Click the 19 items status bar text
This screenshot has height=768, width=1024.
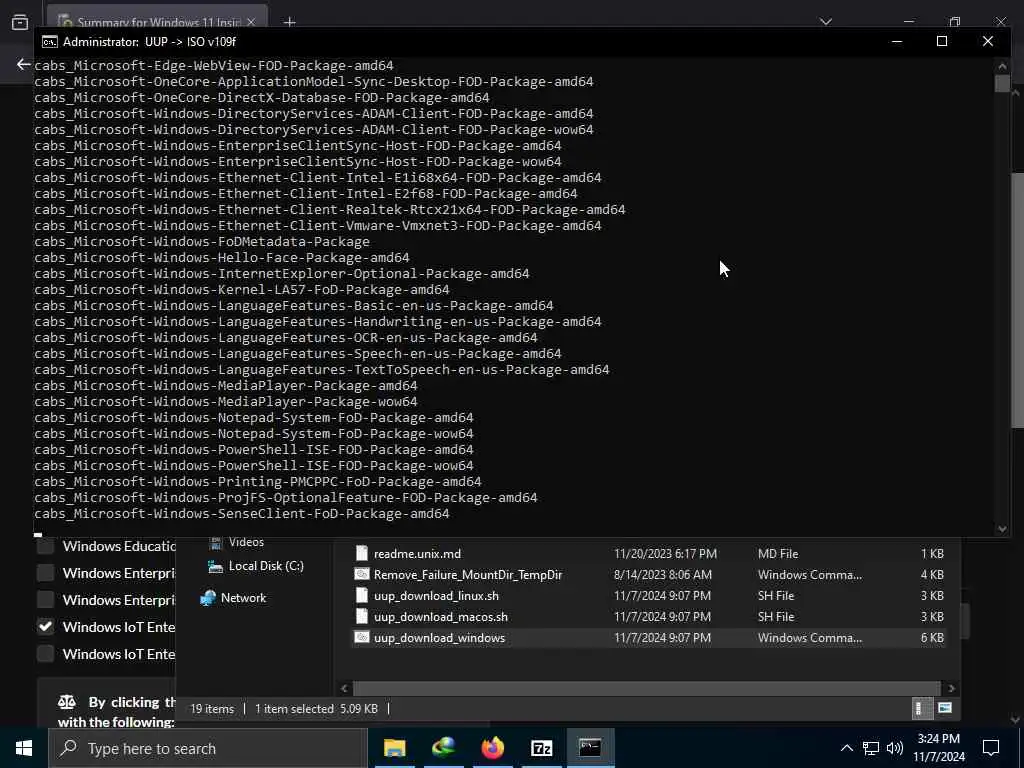tap(212, 709)
